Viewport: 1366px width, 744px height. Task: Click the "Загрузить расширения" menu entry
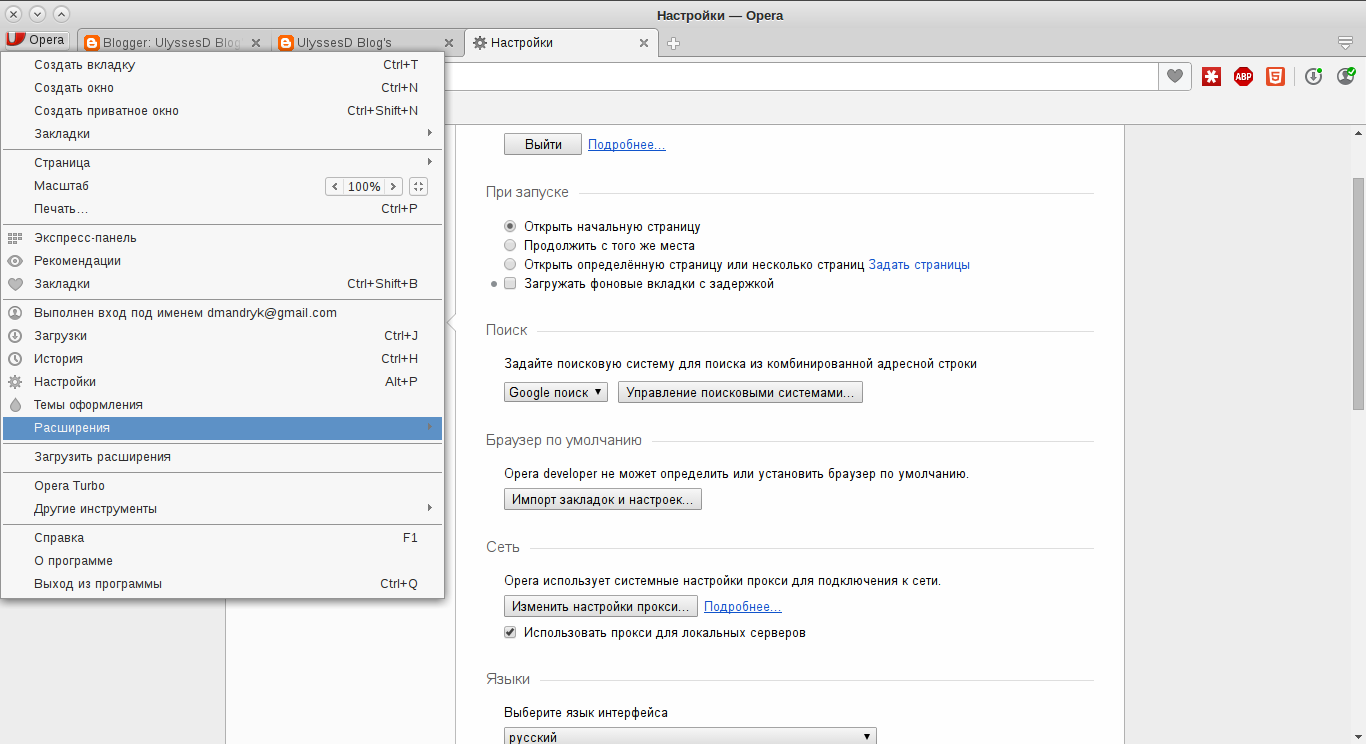(x=104, y=456)
